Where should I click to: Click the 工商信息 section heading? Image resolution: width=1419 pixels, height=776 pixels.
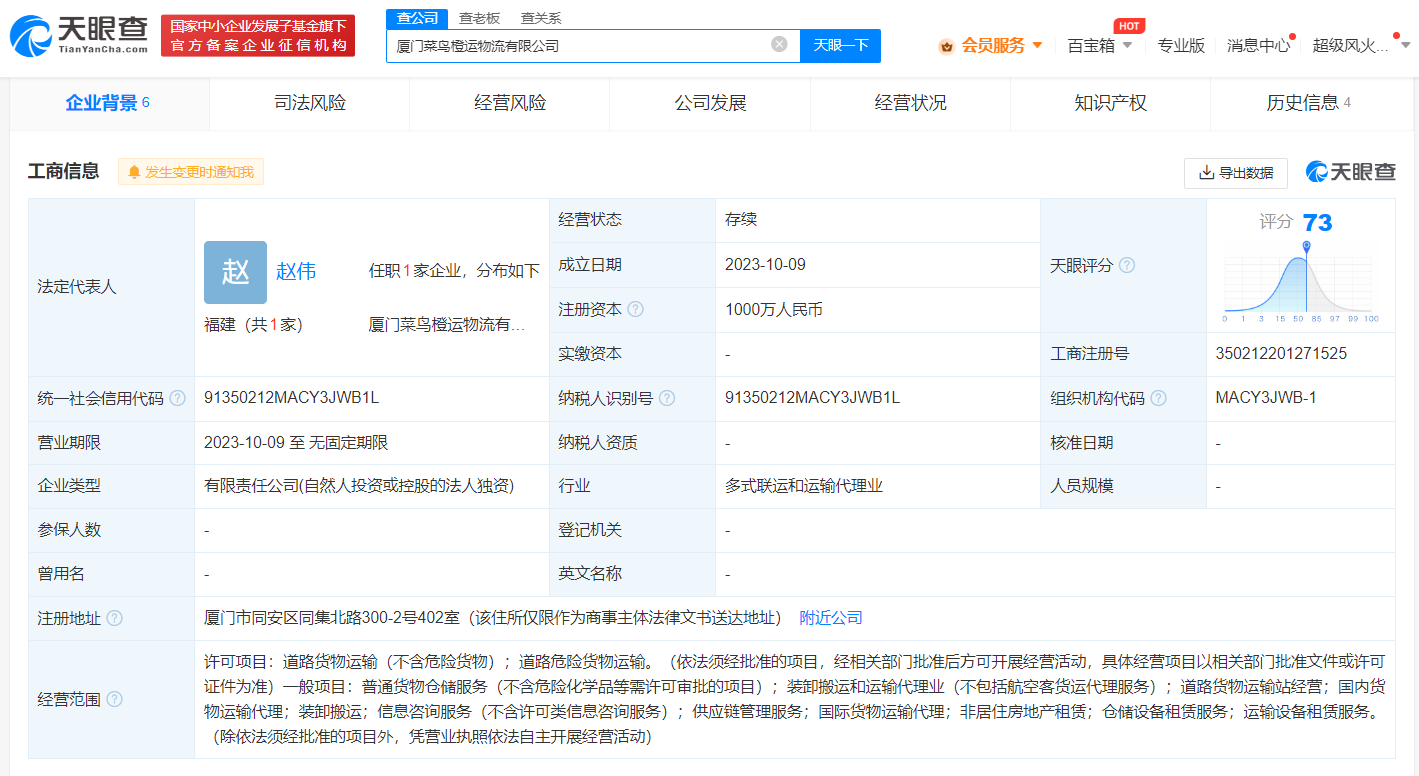click(x=64, y=171)
